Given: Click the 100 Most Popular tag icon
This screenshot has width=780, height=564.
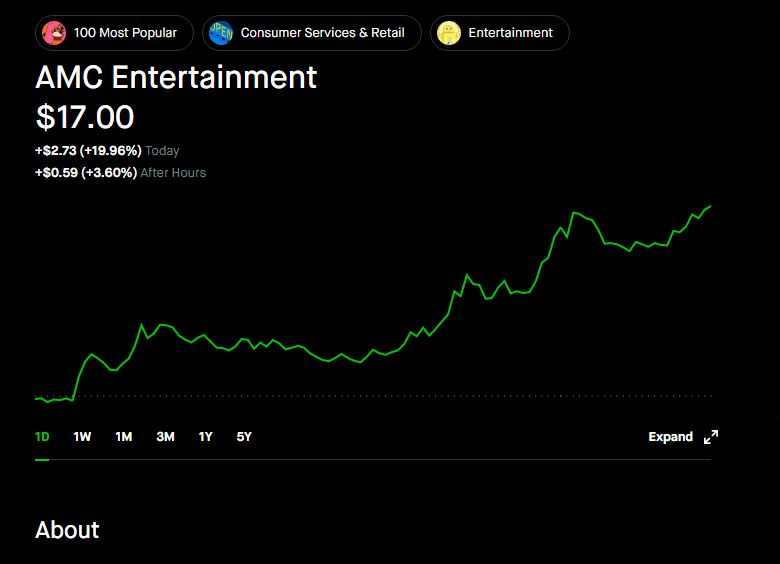Looking at the screenshot, I should [54, 33].
